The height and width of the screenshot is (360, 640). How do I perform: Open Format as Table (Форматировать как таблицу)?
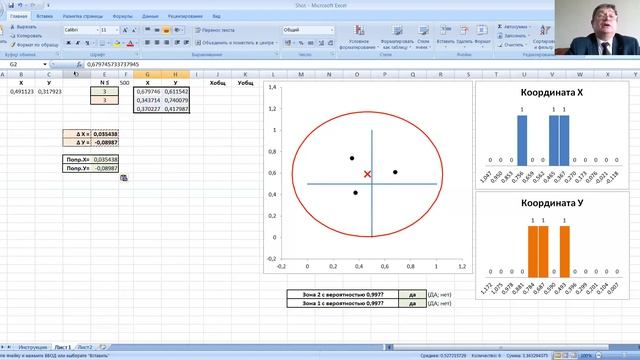(397, 37)
